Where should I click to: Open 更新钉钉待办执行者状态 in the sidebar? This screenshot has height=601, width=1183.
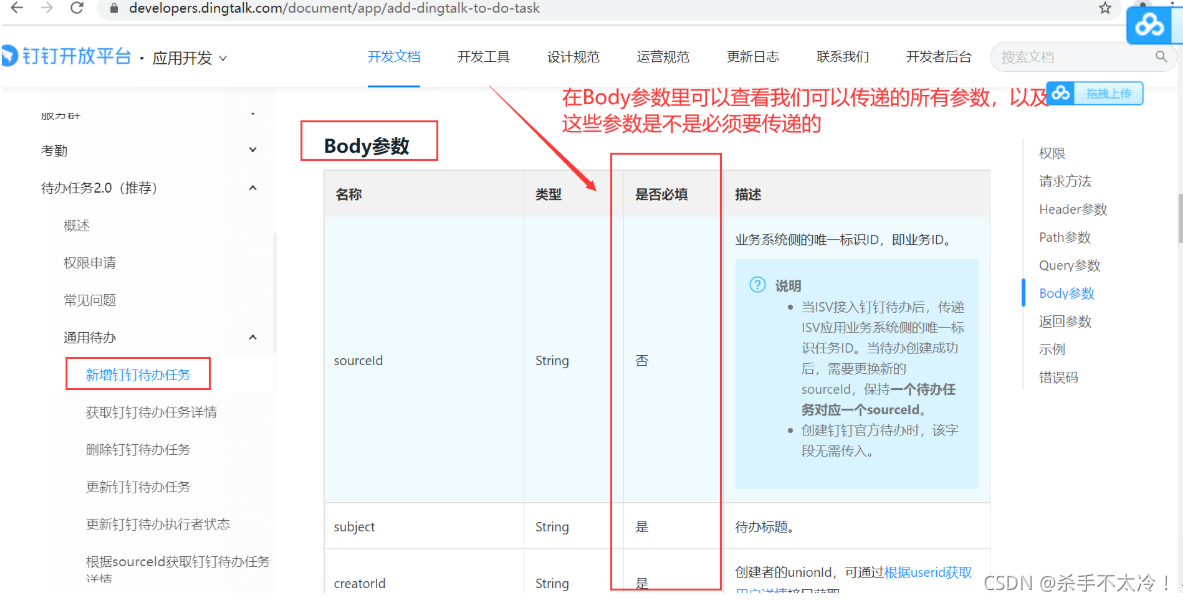click(x=158, y=523)
